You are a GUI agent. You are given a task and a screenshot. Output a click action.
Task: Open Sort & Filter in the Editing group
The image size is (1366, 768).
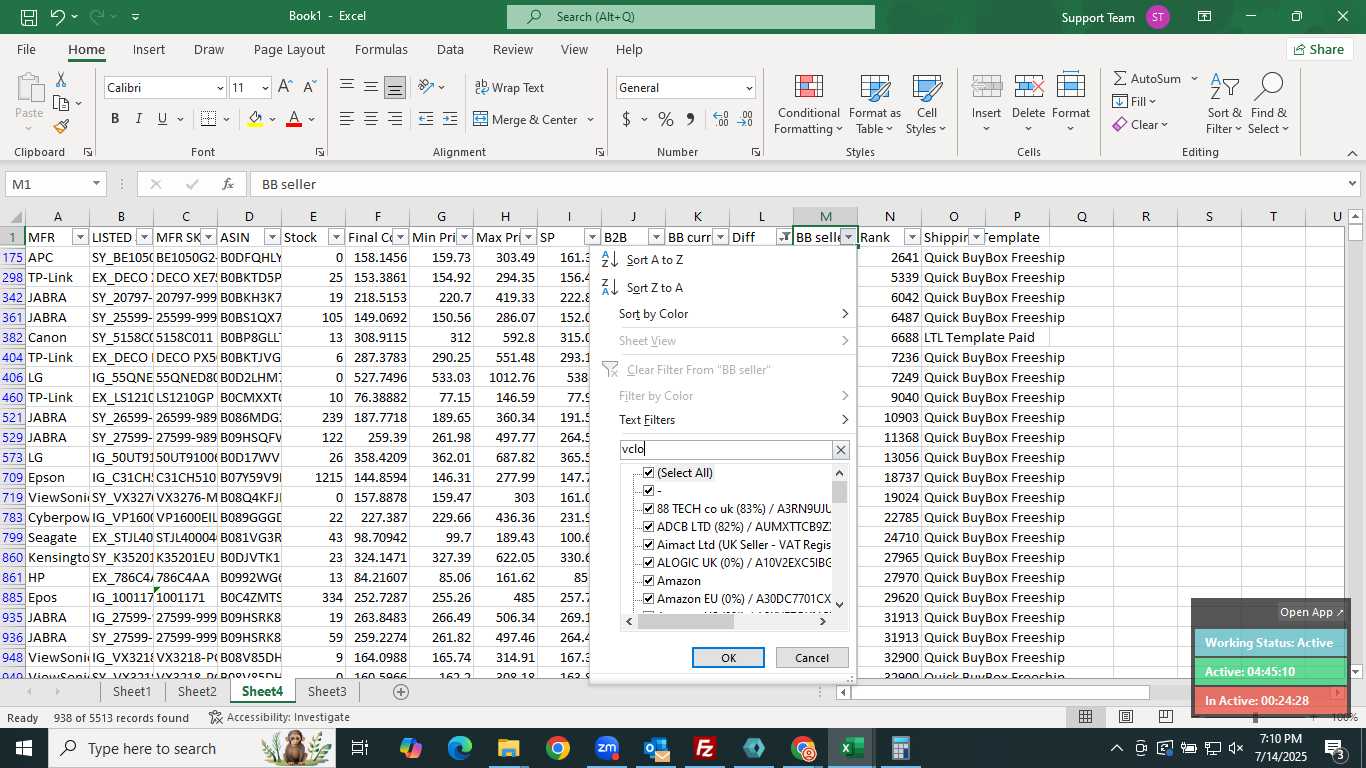[1224, 104]
